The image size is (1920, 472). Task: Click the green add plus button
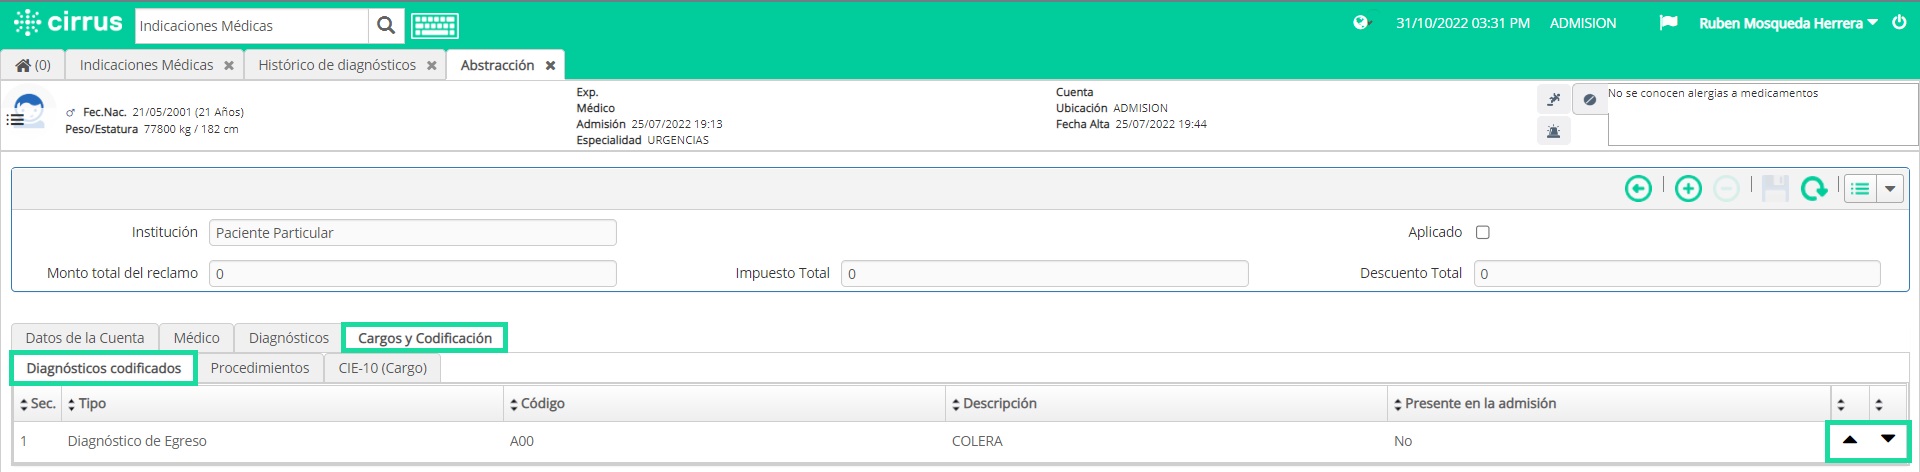[x=1688, y=188]
